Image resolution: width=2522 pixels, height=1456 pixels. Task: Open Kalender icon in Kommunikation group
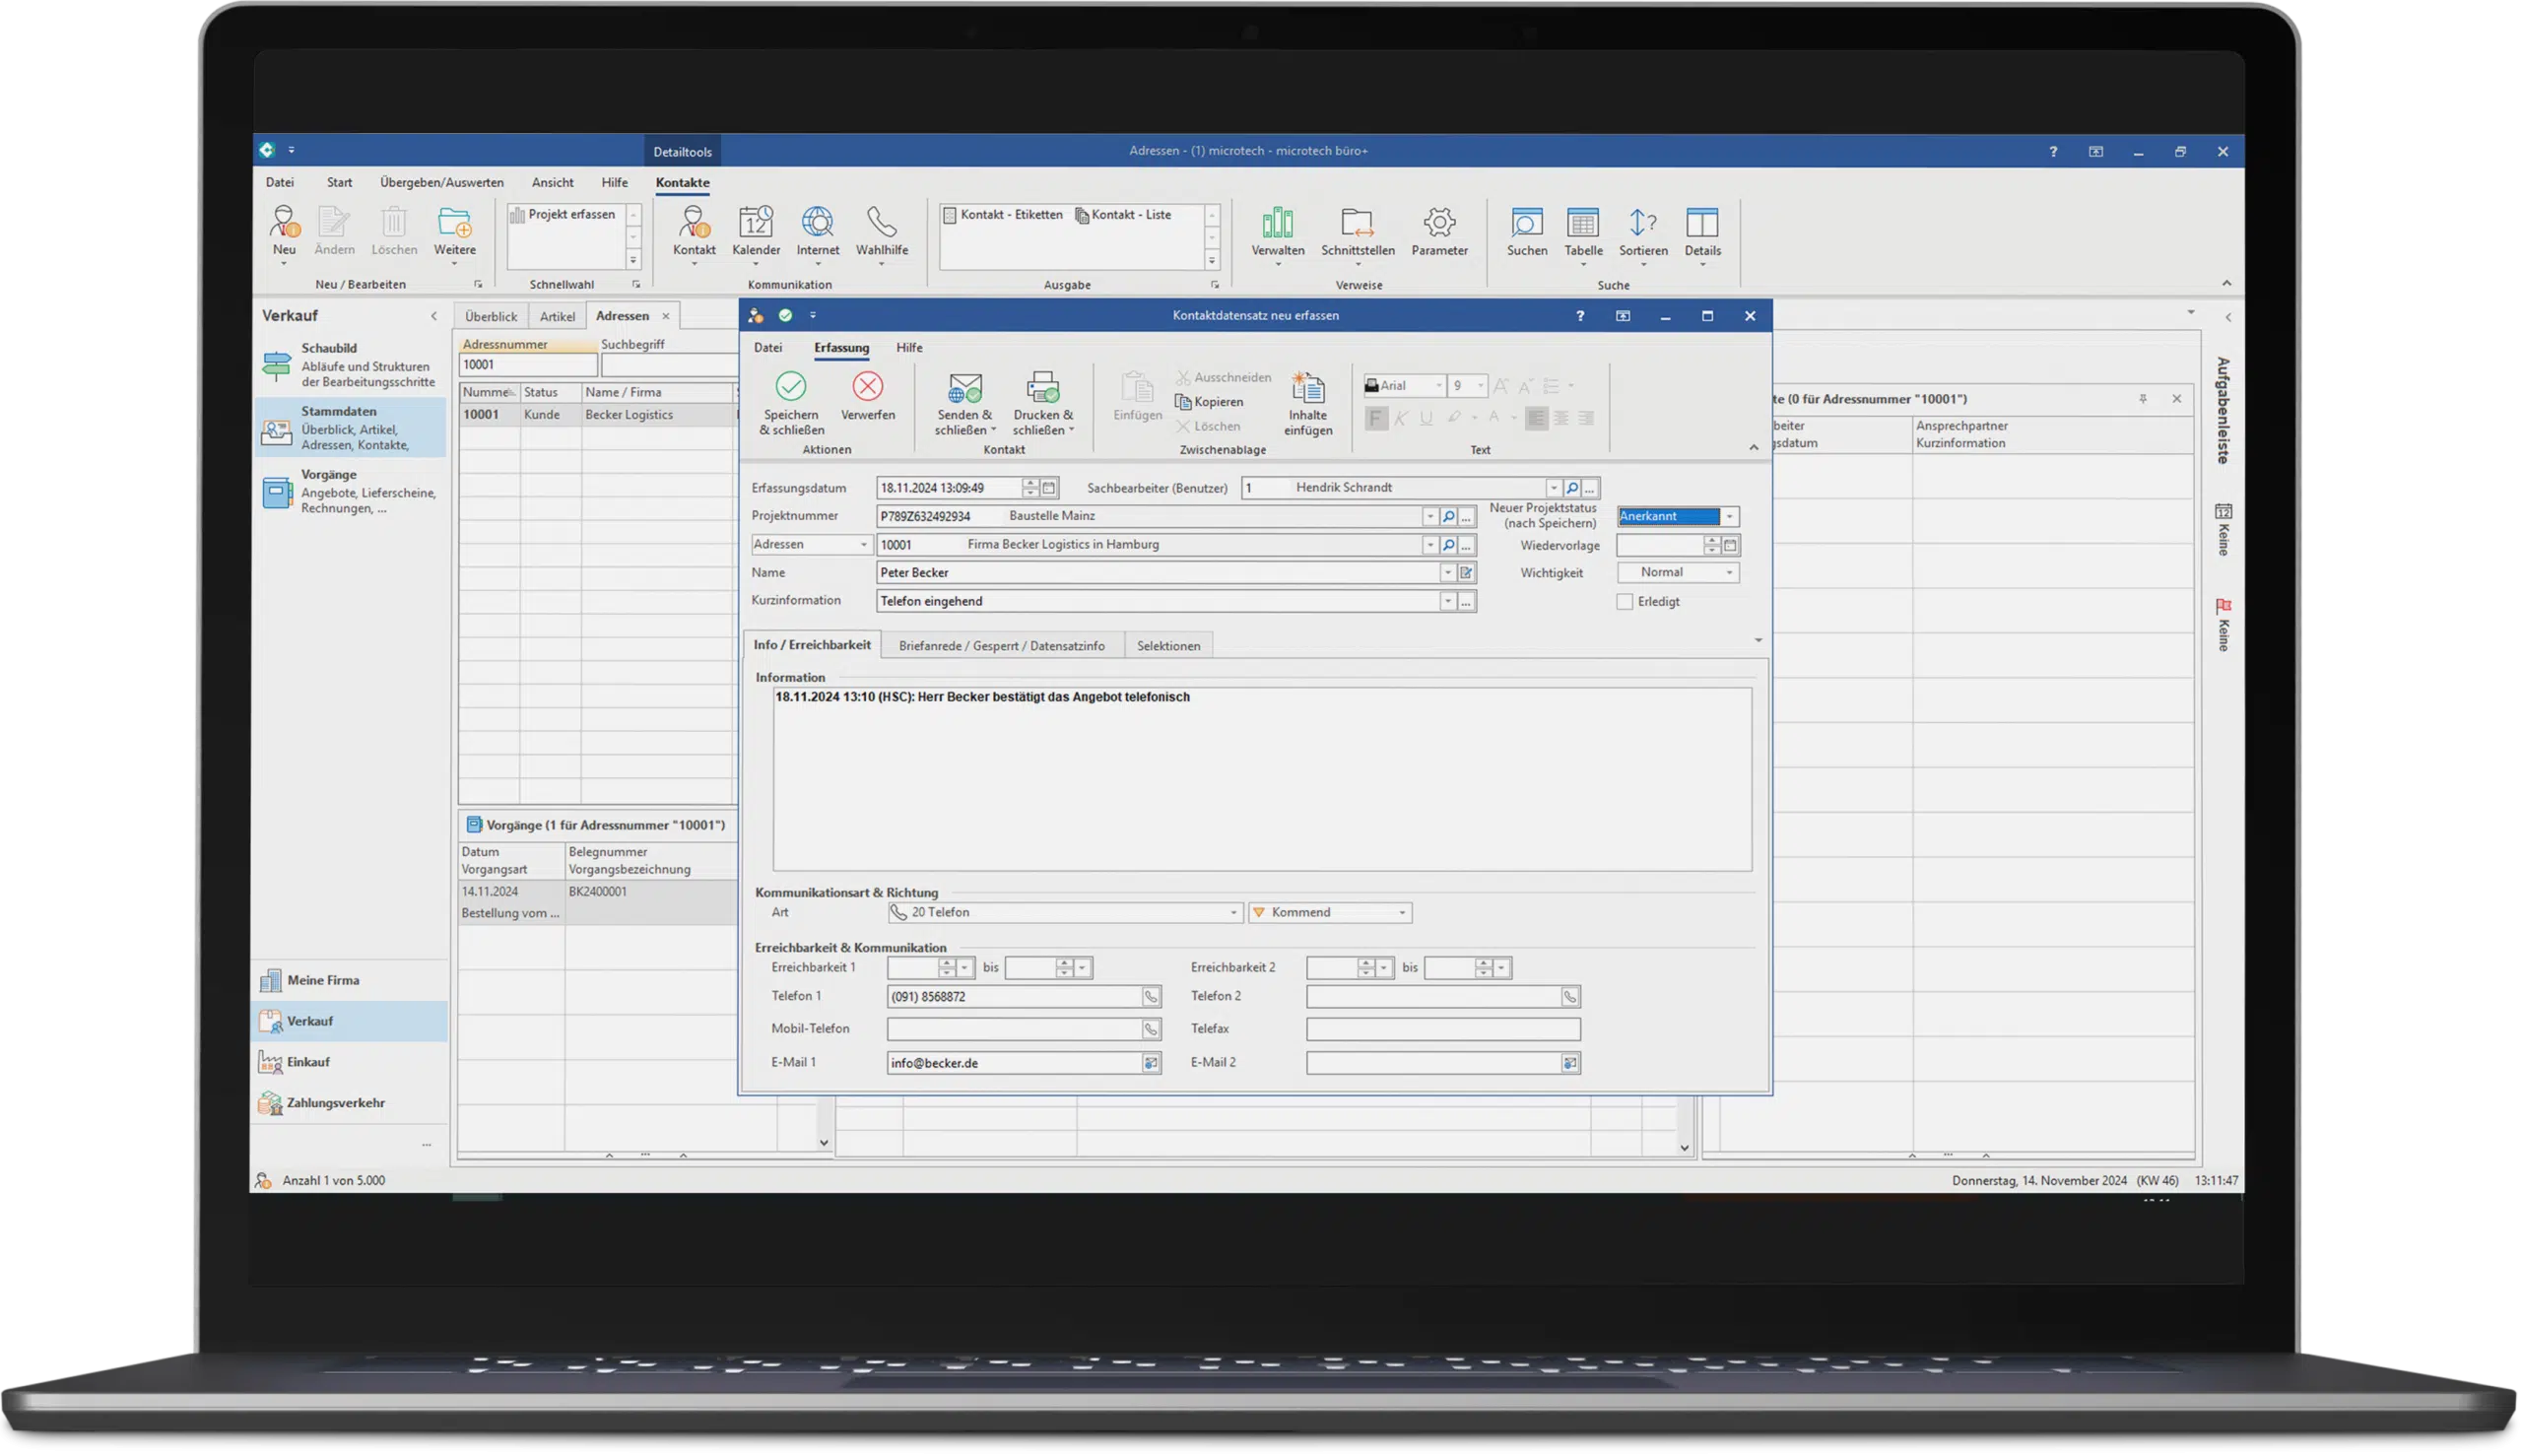[755, 223]
